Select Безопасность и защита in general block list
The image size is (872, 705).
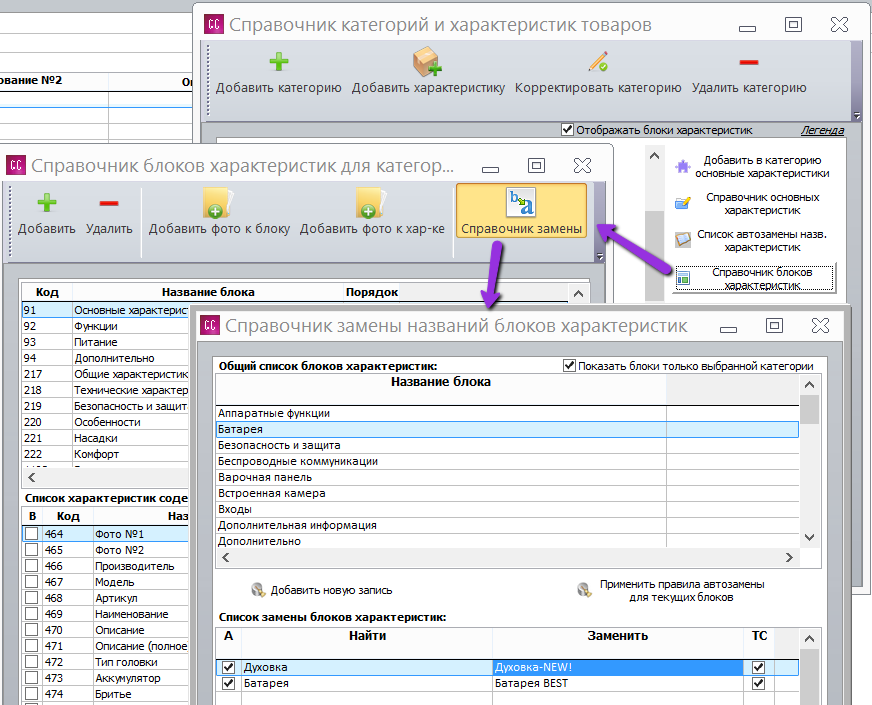(x=507, y=445)
